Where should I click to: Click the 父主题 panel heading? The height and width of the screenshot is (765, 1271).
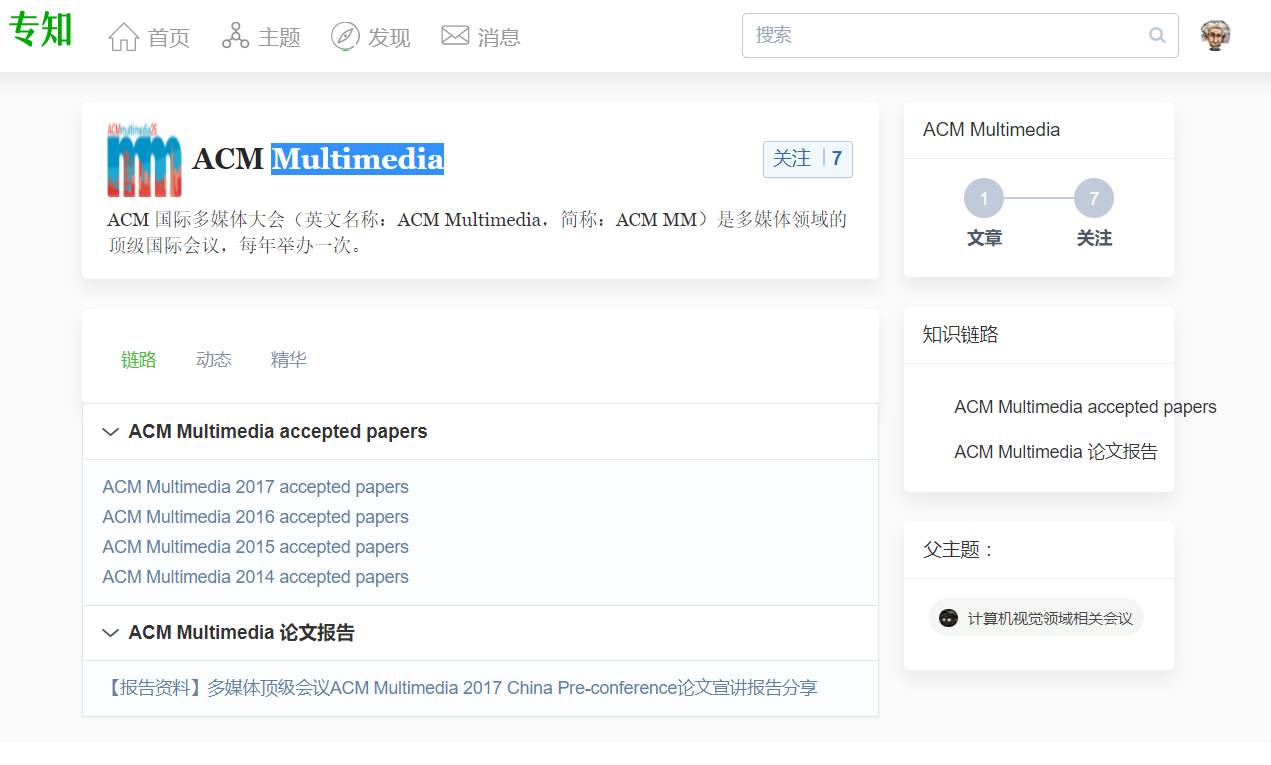tap(958, 550)
